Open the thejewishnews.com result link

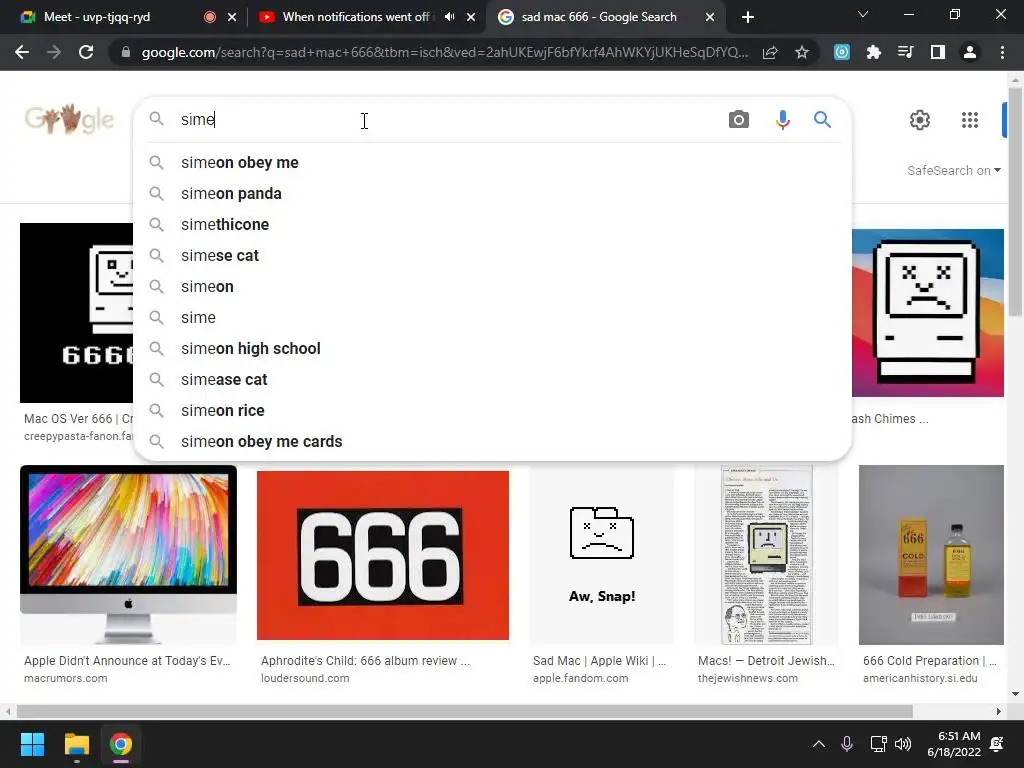(x=748, y=679)
